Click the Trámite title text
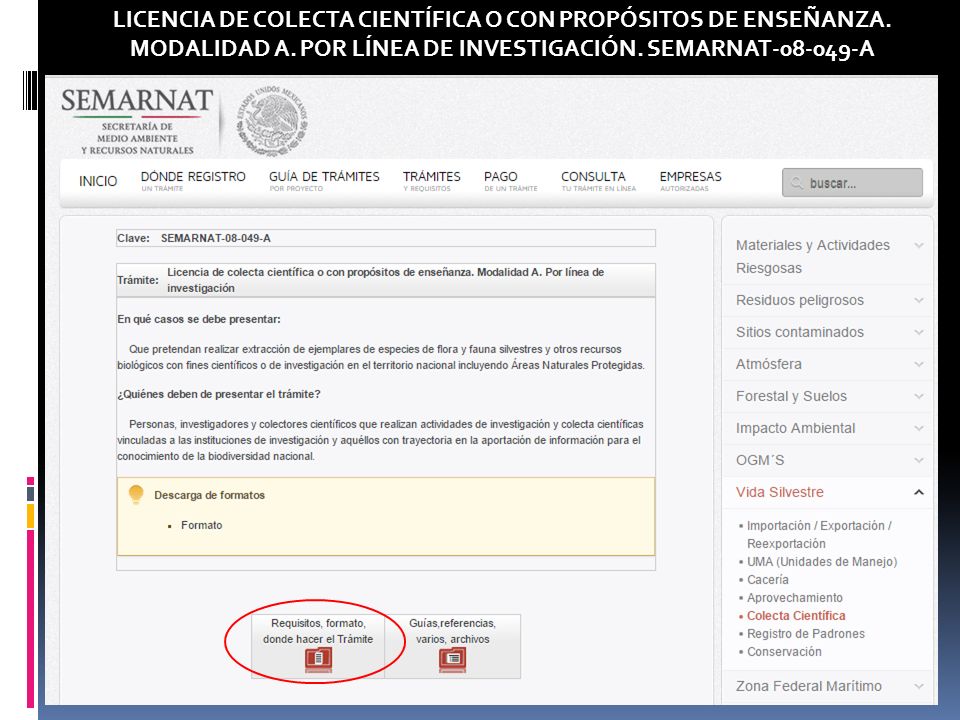The image size is (960, 720). pos(386,280)
